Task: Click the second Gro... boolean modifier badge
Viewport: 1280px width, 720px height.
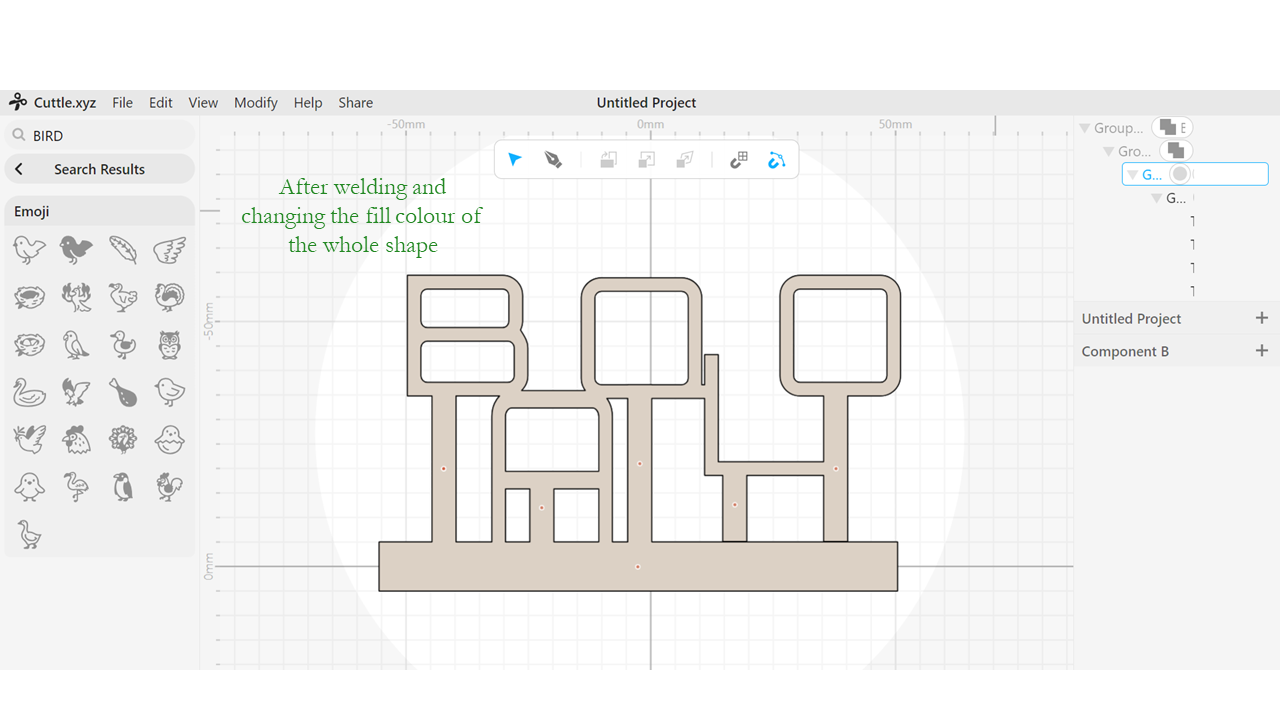Action: click(x=1176, y=150)
